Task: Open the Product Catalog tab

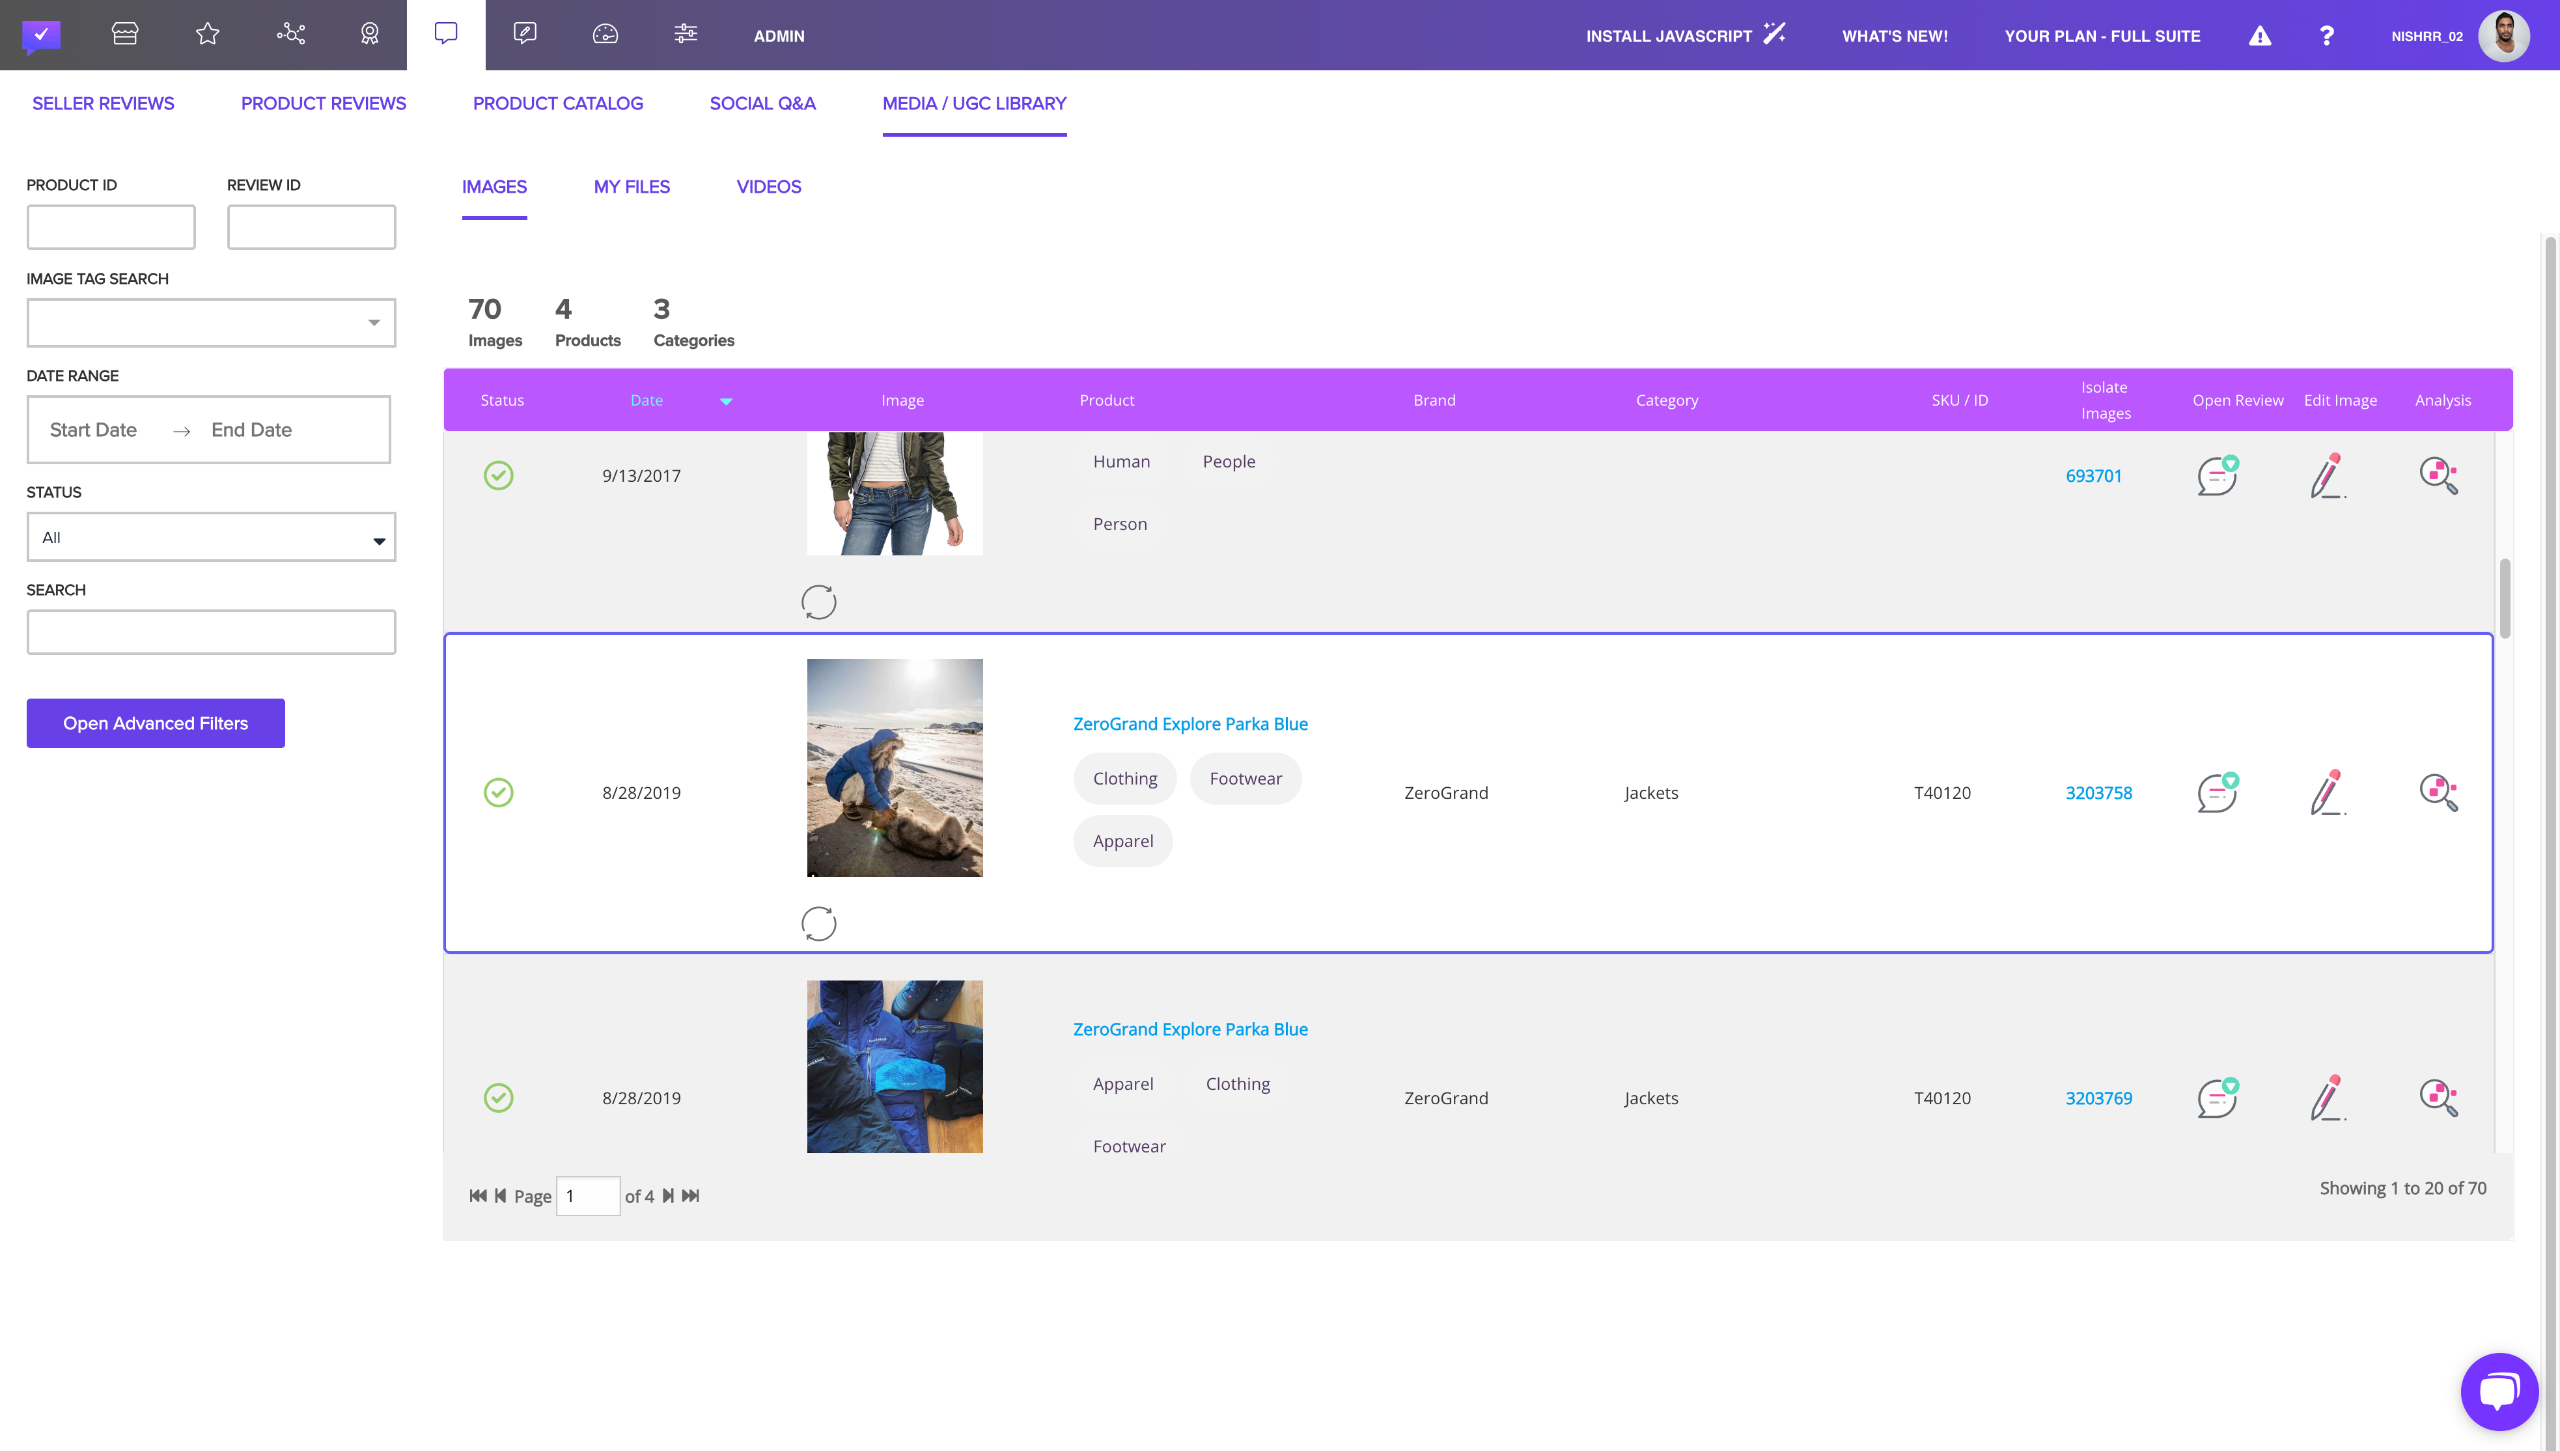Action: coord(557,104)
